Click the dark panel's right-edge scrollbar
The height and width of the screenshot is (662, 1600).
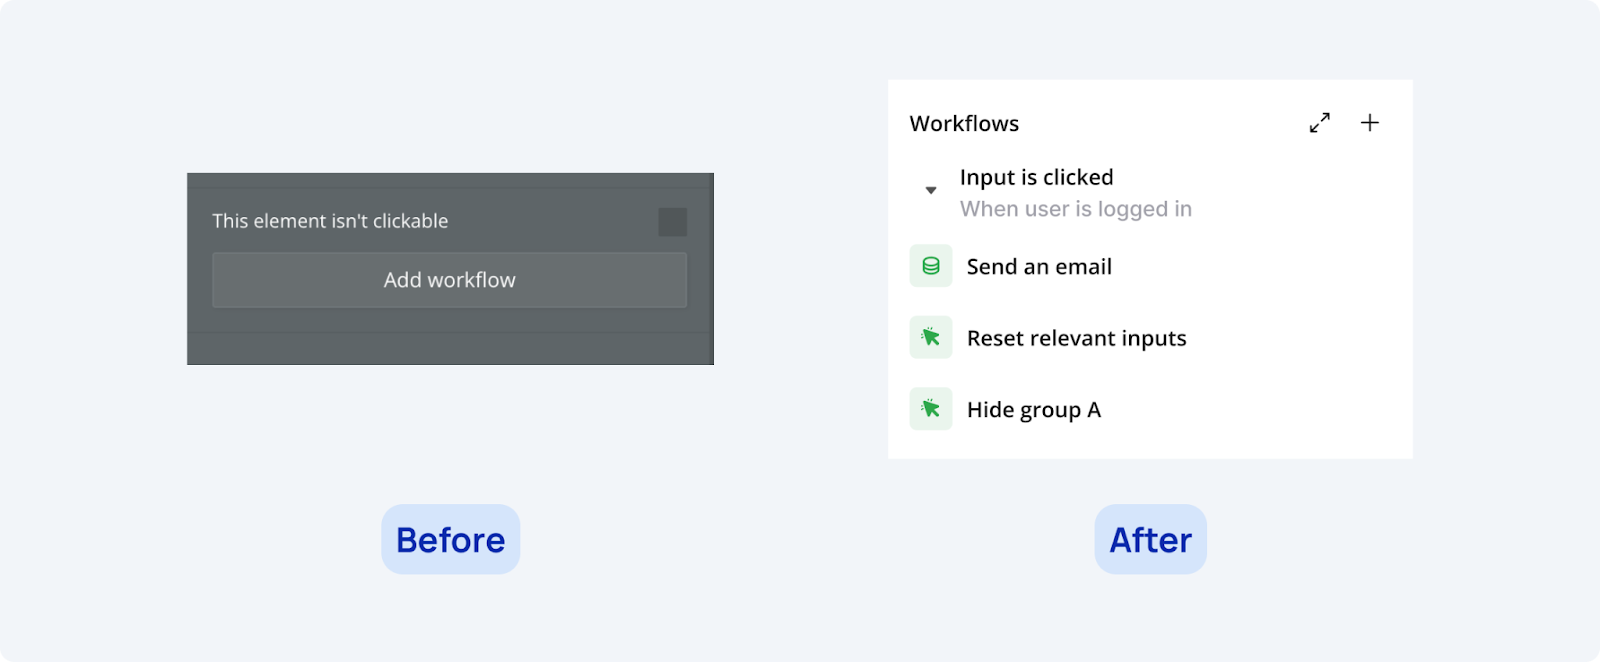711,268
